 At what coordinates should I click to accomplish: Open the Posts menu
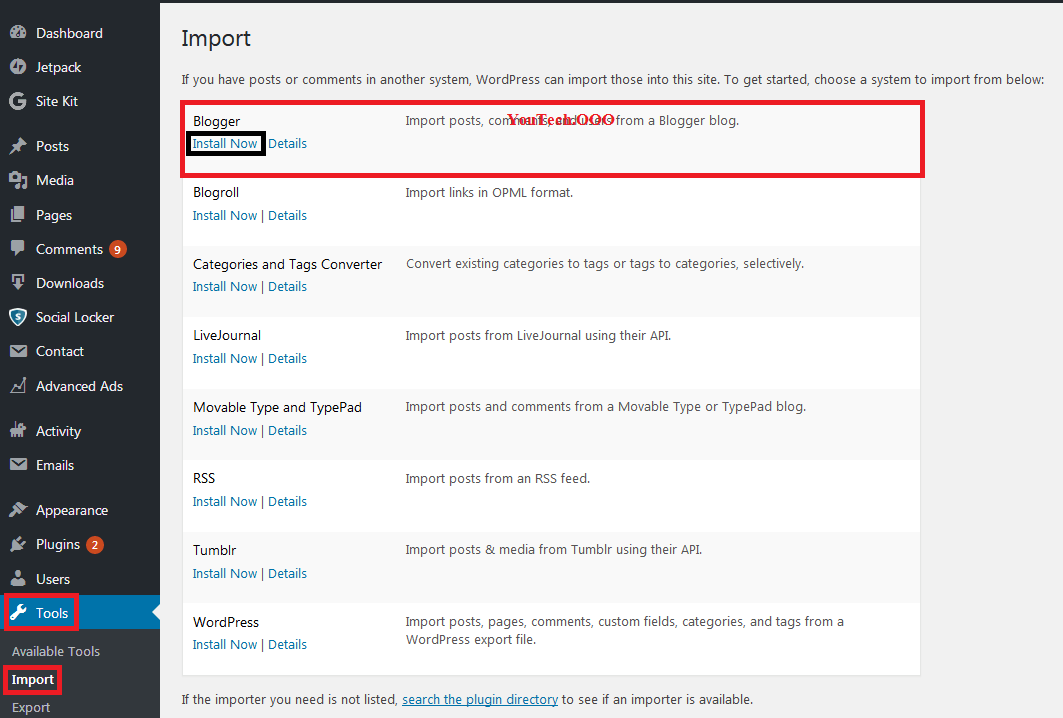point(52,146)
